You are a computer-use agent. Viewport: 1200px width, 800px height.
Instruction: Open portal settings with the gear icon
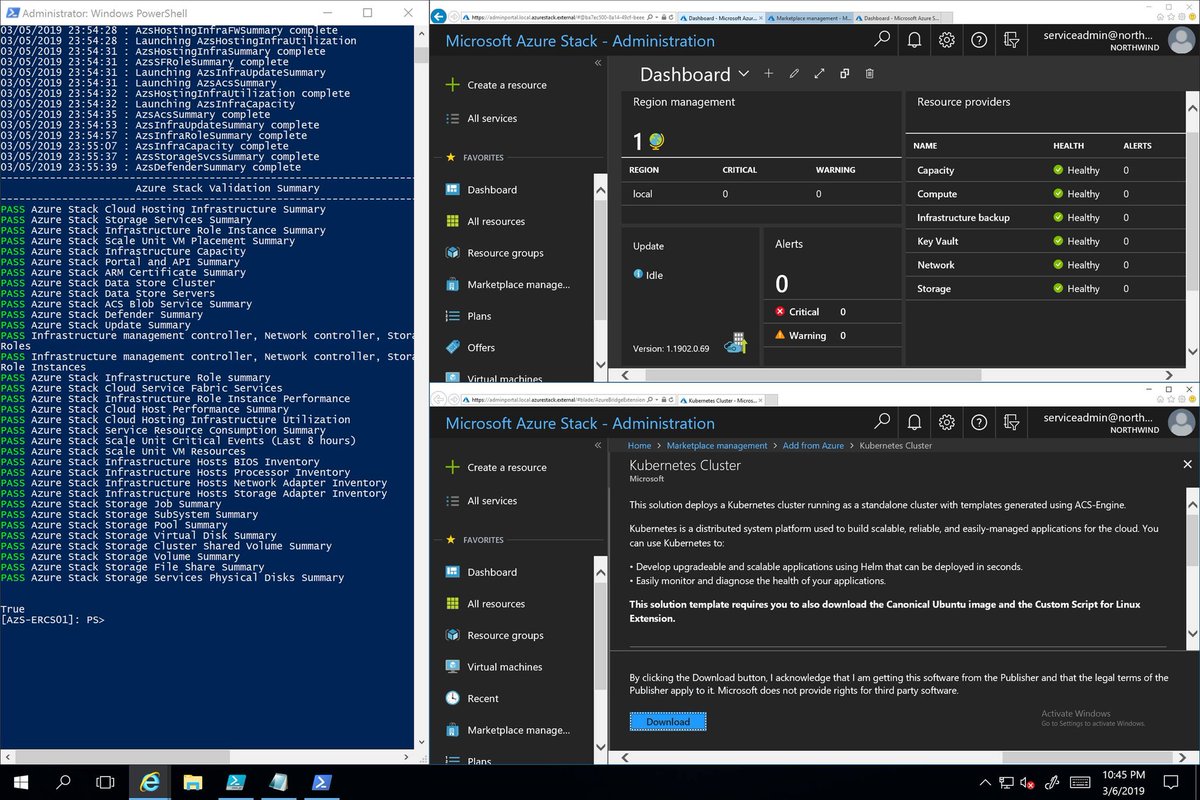pyautogui.click(x=946, y=41)
